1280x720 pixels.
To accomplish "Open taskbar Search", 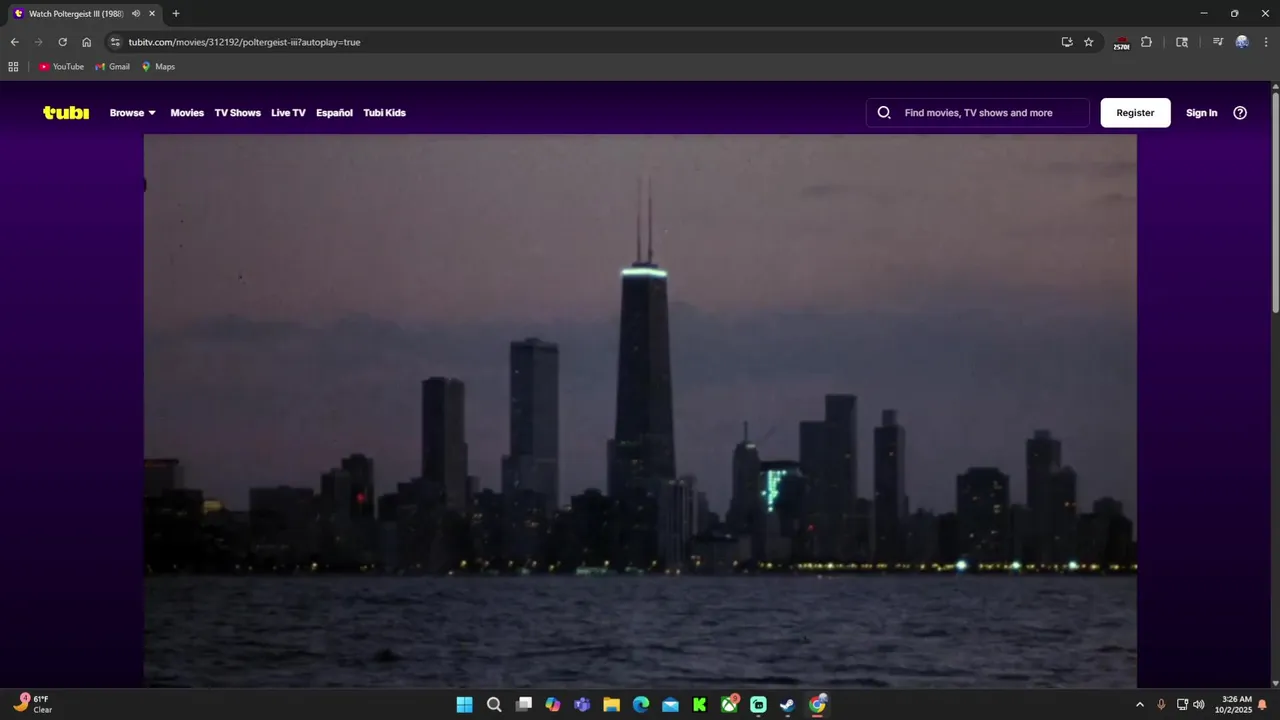I will pyautogui.click(x=494, y=704).
